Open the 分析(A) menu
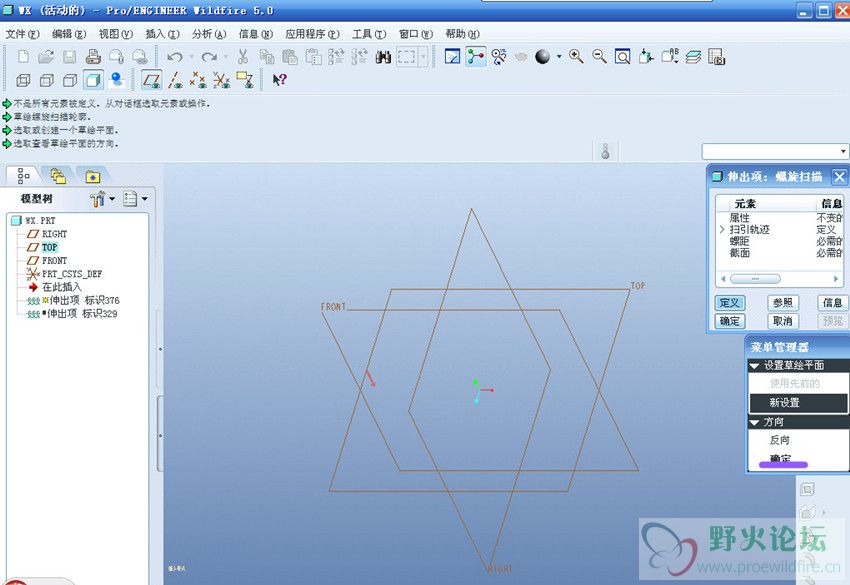This screenshot has width=850, height=585. tap(209, 34)
